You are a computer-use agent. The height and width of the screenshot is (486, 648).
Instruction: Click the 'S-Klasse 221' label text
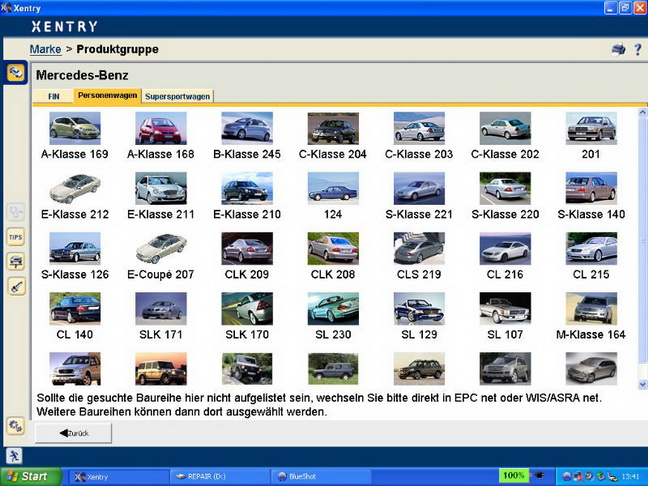(419, 214)
